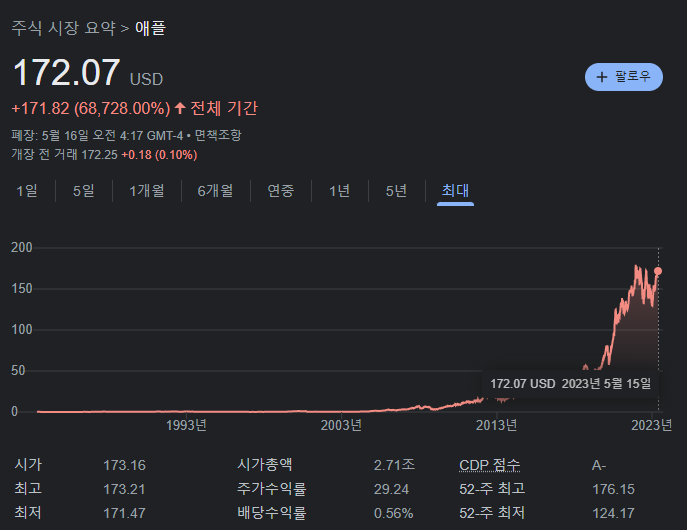The width and height of the screenshot is (687, 530).
Task: Click the 전체 기간 up-arrow icon
Action: click(180, 108)
